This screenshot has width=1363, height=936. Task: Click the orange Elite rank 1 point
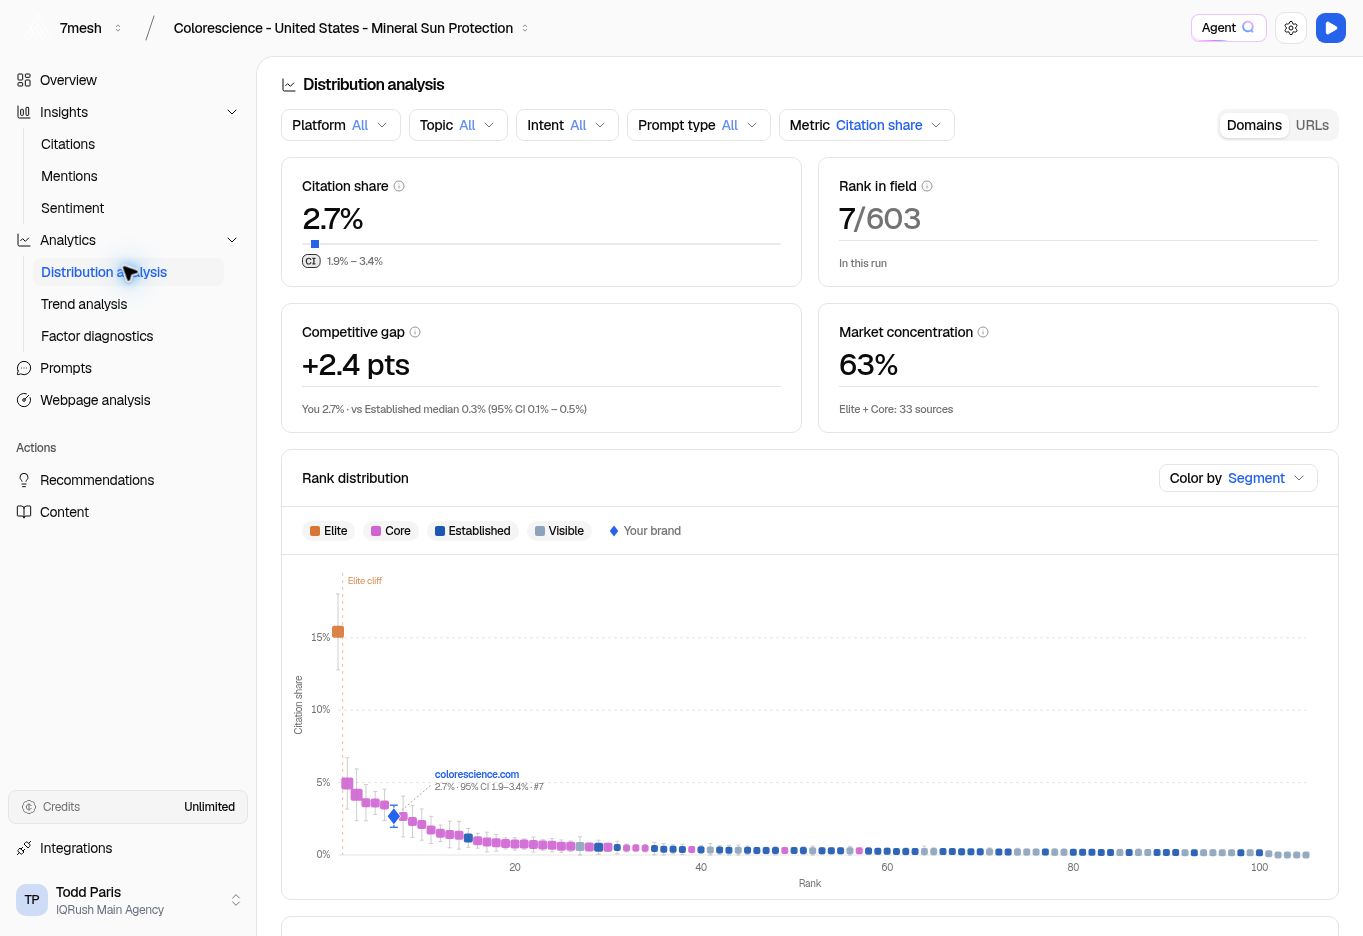(338, 632)
